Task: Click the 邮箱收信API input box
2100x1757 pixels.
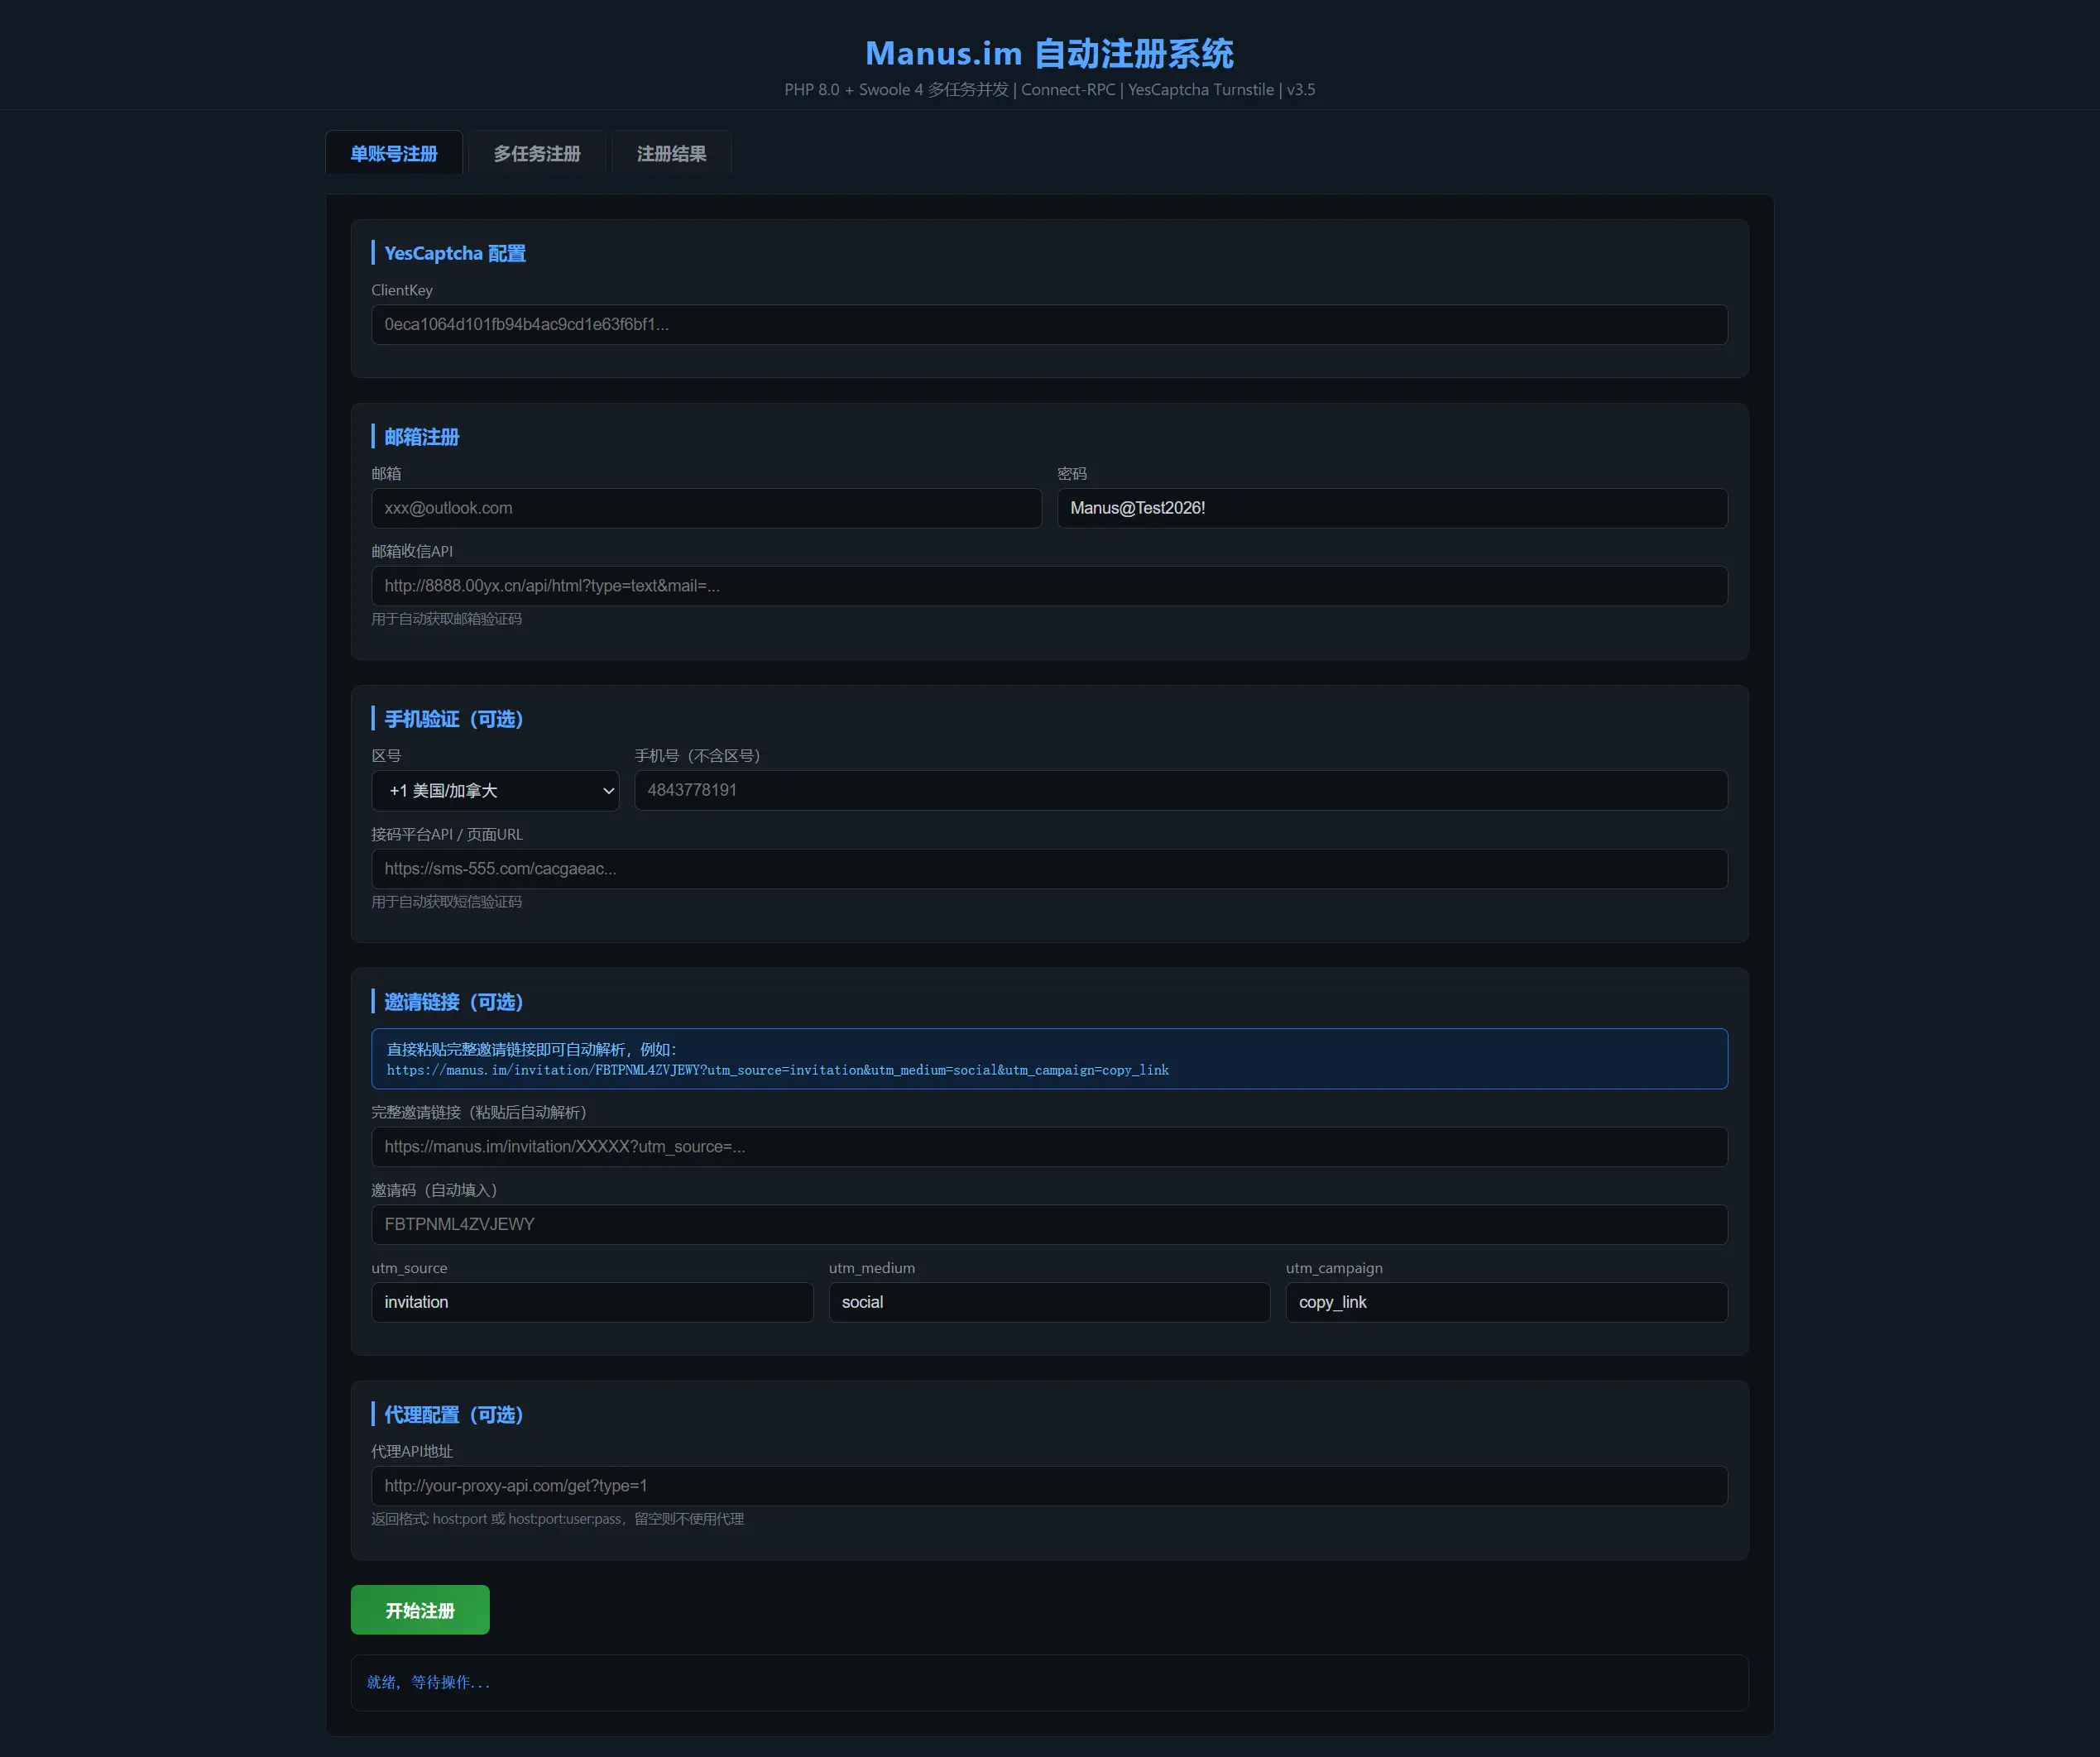Action: click(1048, 585)
